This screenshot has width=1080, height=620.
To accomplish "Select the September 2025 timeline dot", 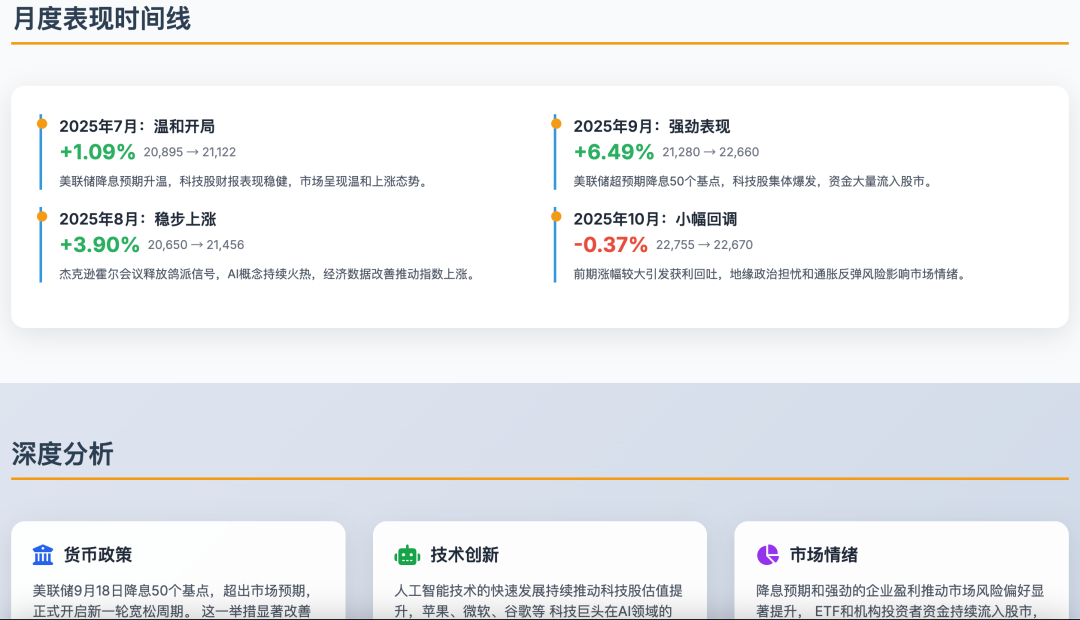I will pos(556,123).
